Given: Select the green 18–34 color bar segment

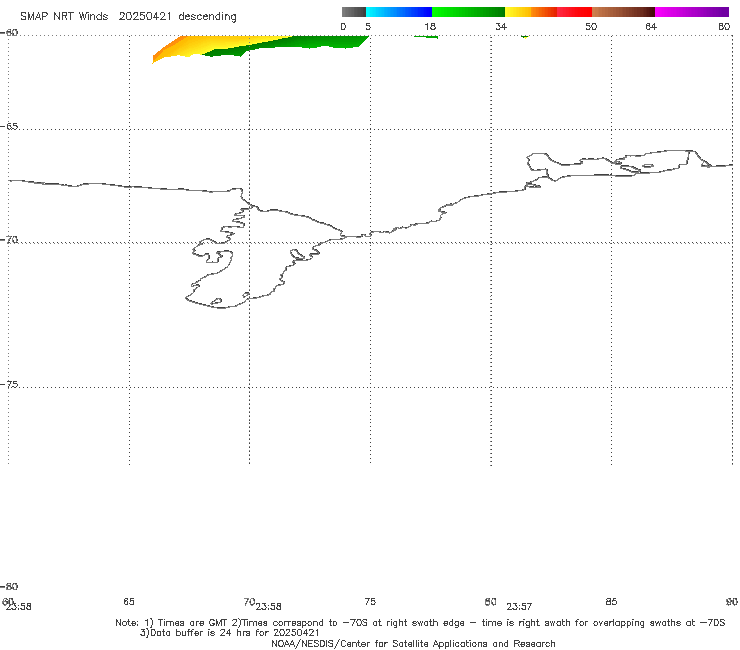Looking at the screenshot, I should pyautogui.click(x=468, y=12).
